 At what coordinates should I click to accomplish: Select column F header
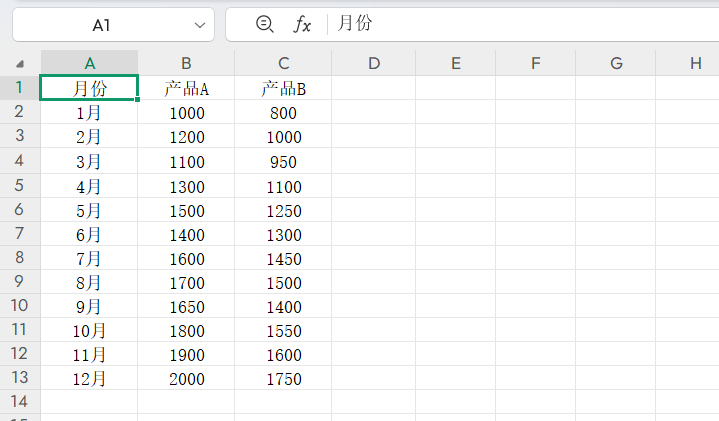coord(535,63)
